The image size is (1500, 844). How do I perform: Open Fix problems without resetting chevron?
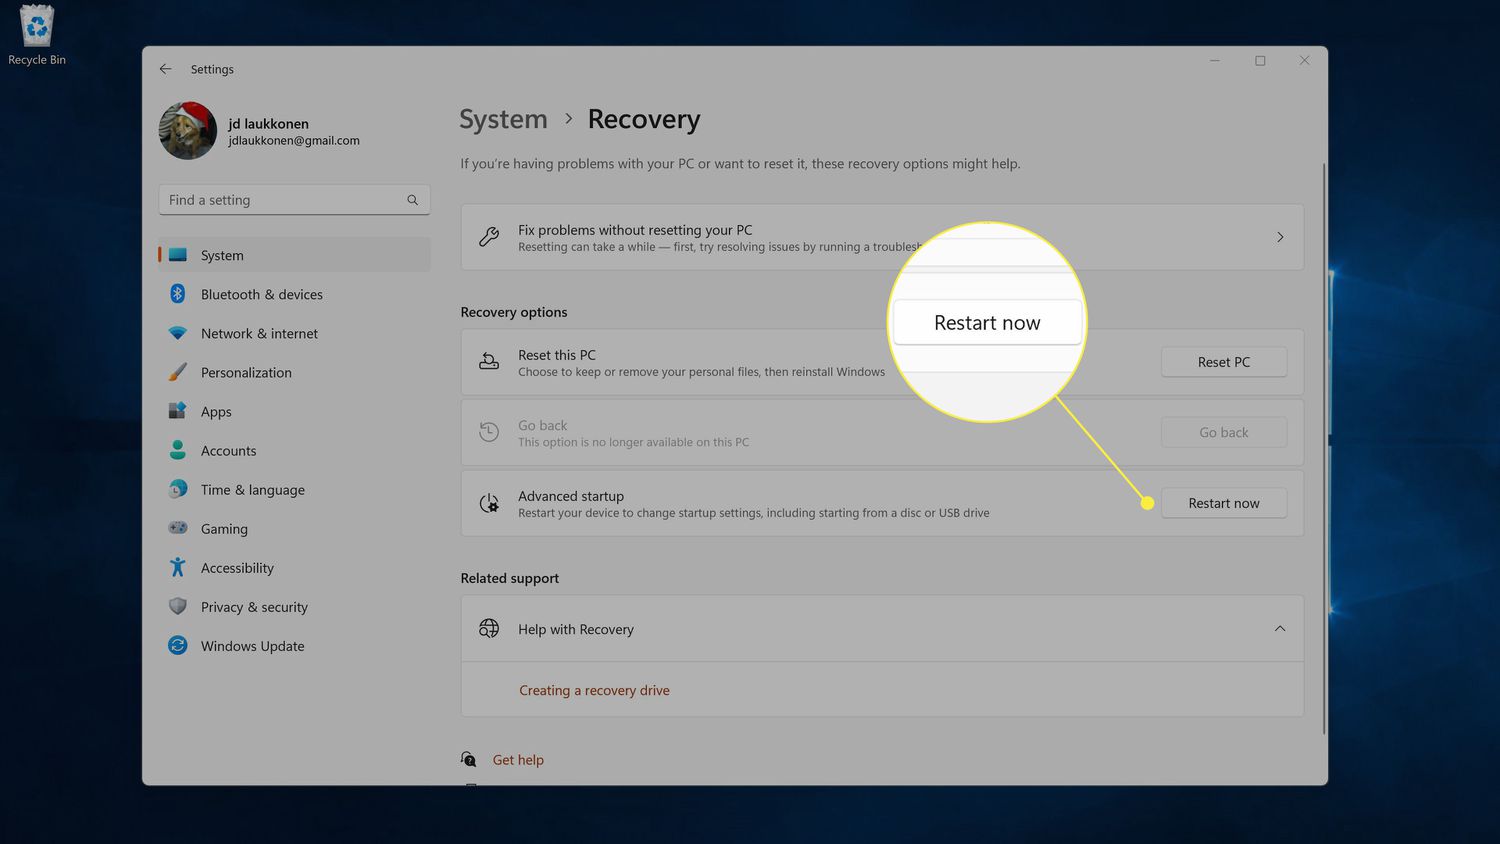coord(1279,237)
